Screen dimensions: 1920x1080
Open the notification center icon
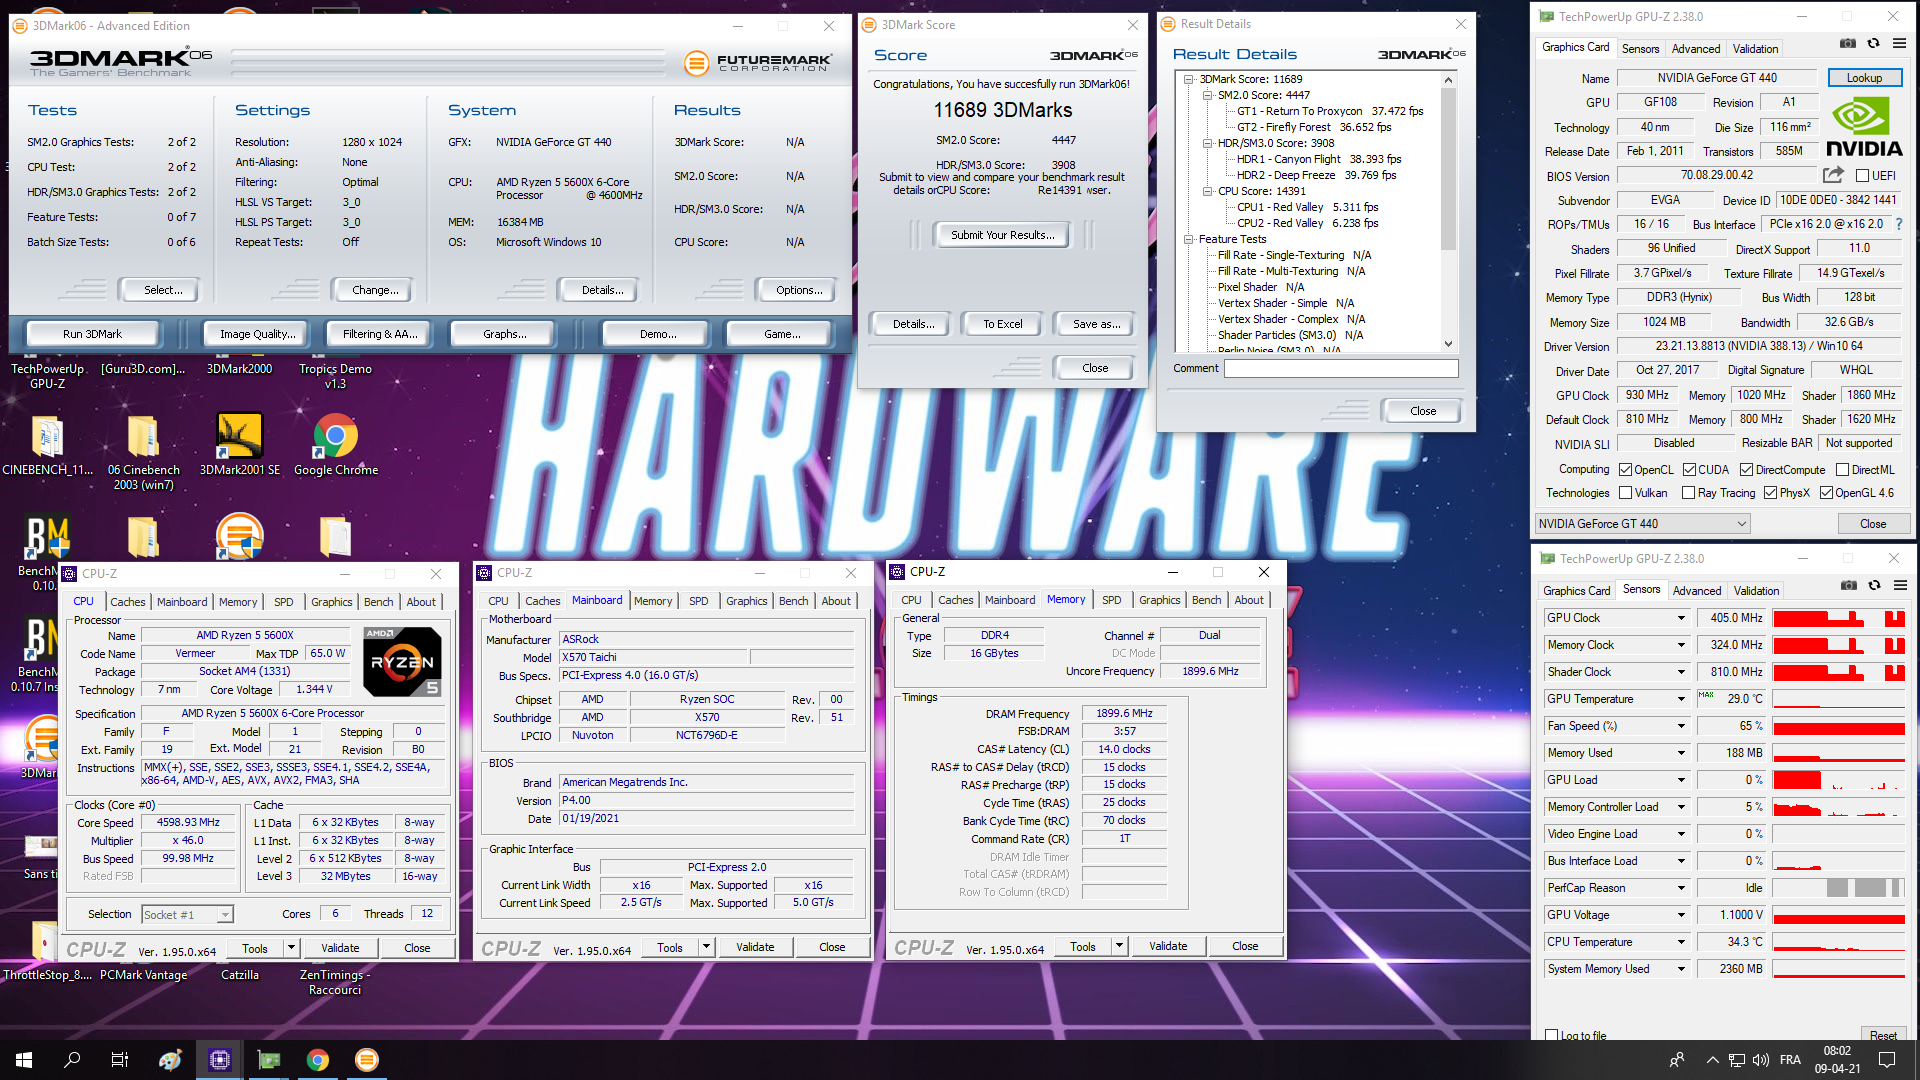[1887, 1060]
